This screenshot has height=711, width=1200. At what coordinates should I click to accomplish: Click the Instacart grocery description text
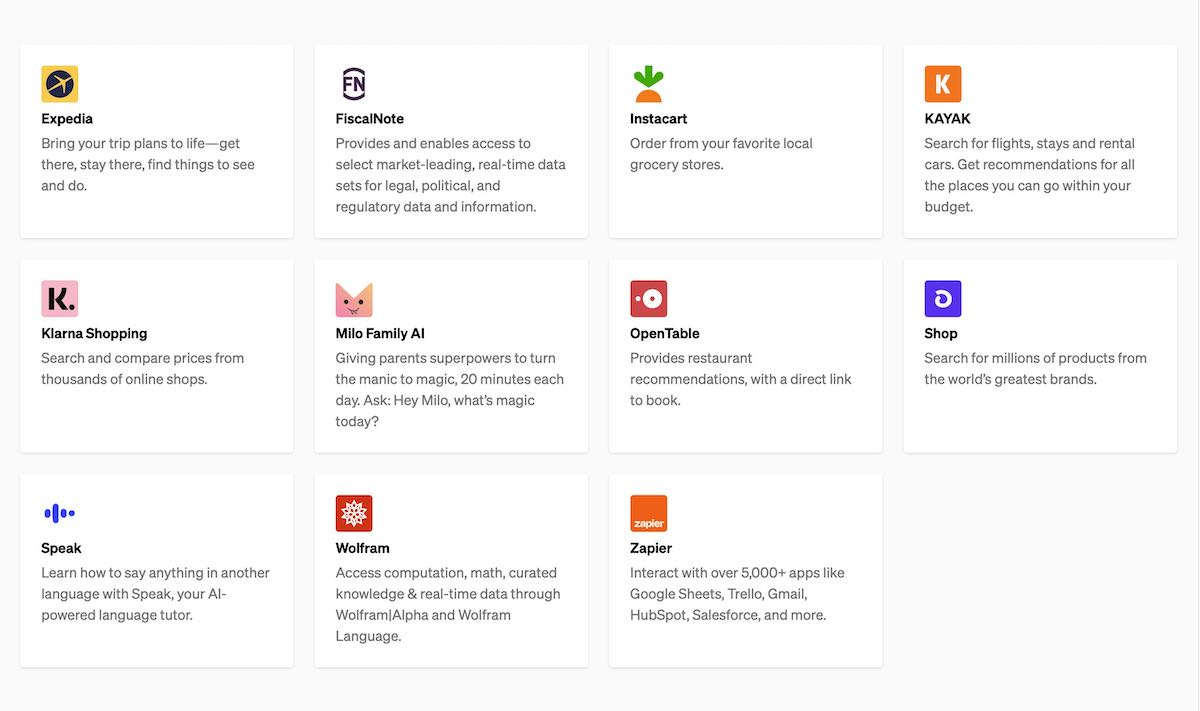click(720, 154)
